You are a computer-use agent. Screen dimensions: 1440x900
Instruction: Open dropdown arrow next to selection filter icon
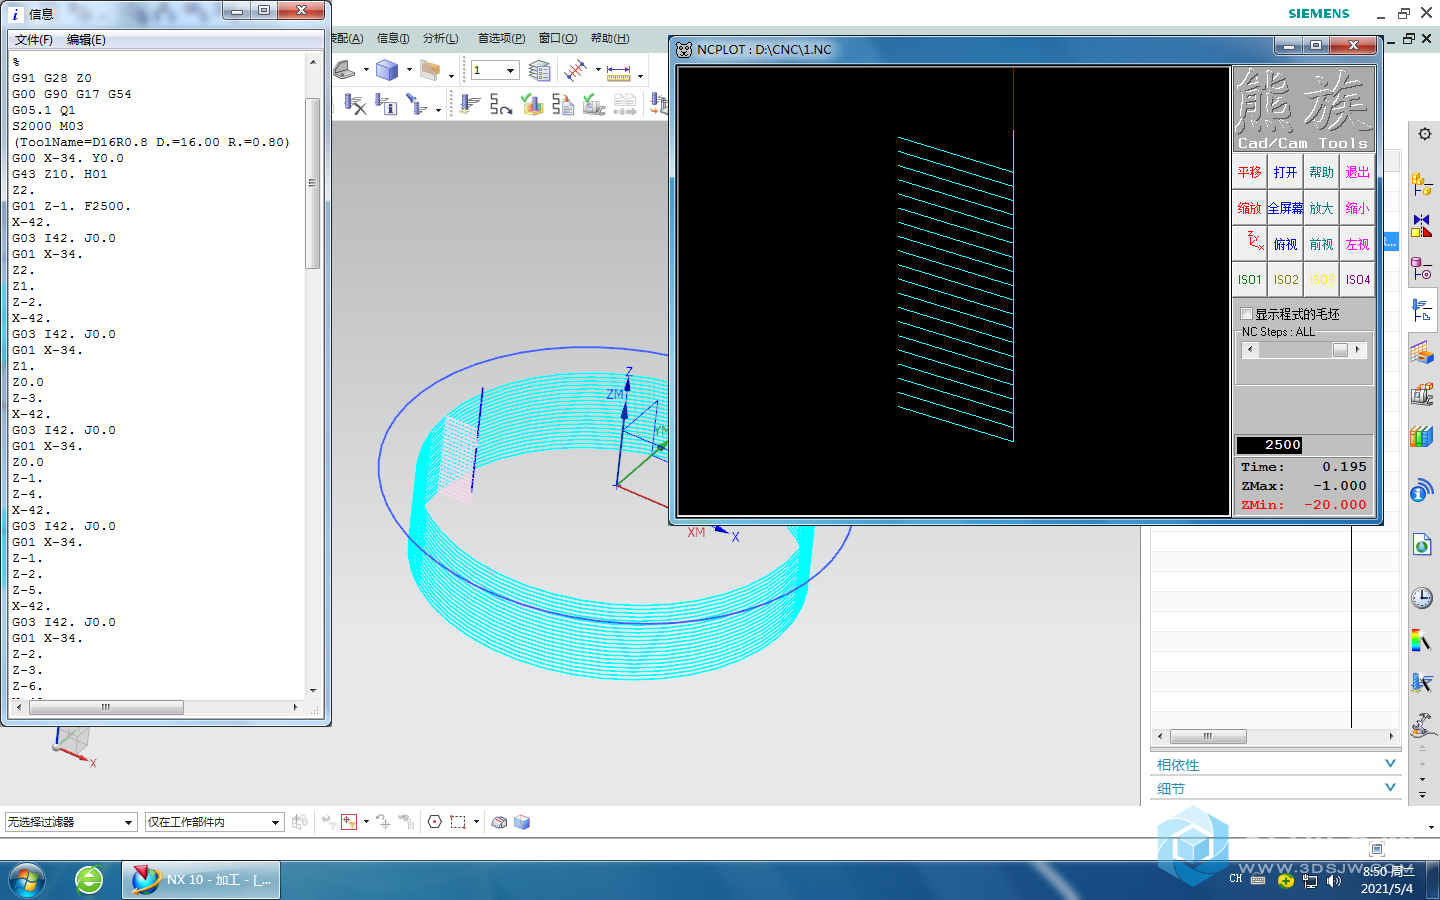pos(366,822)
